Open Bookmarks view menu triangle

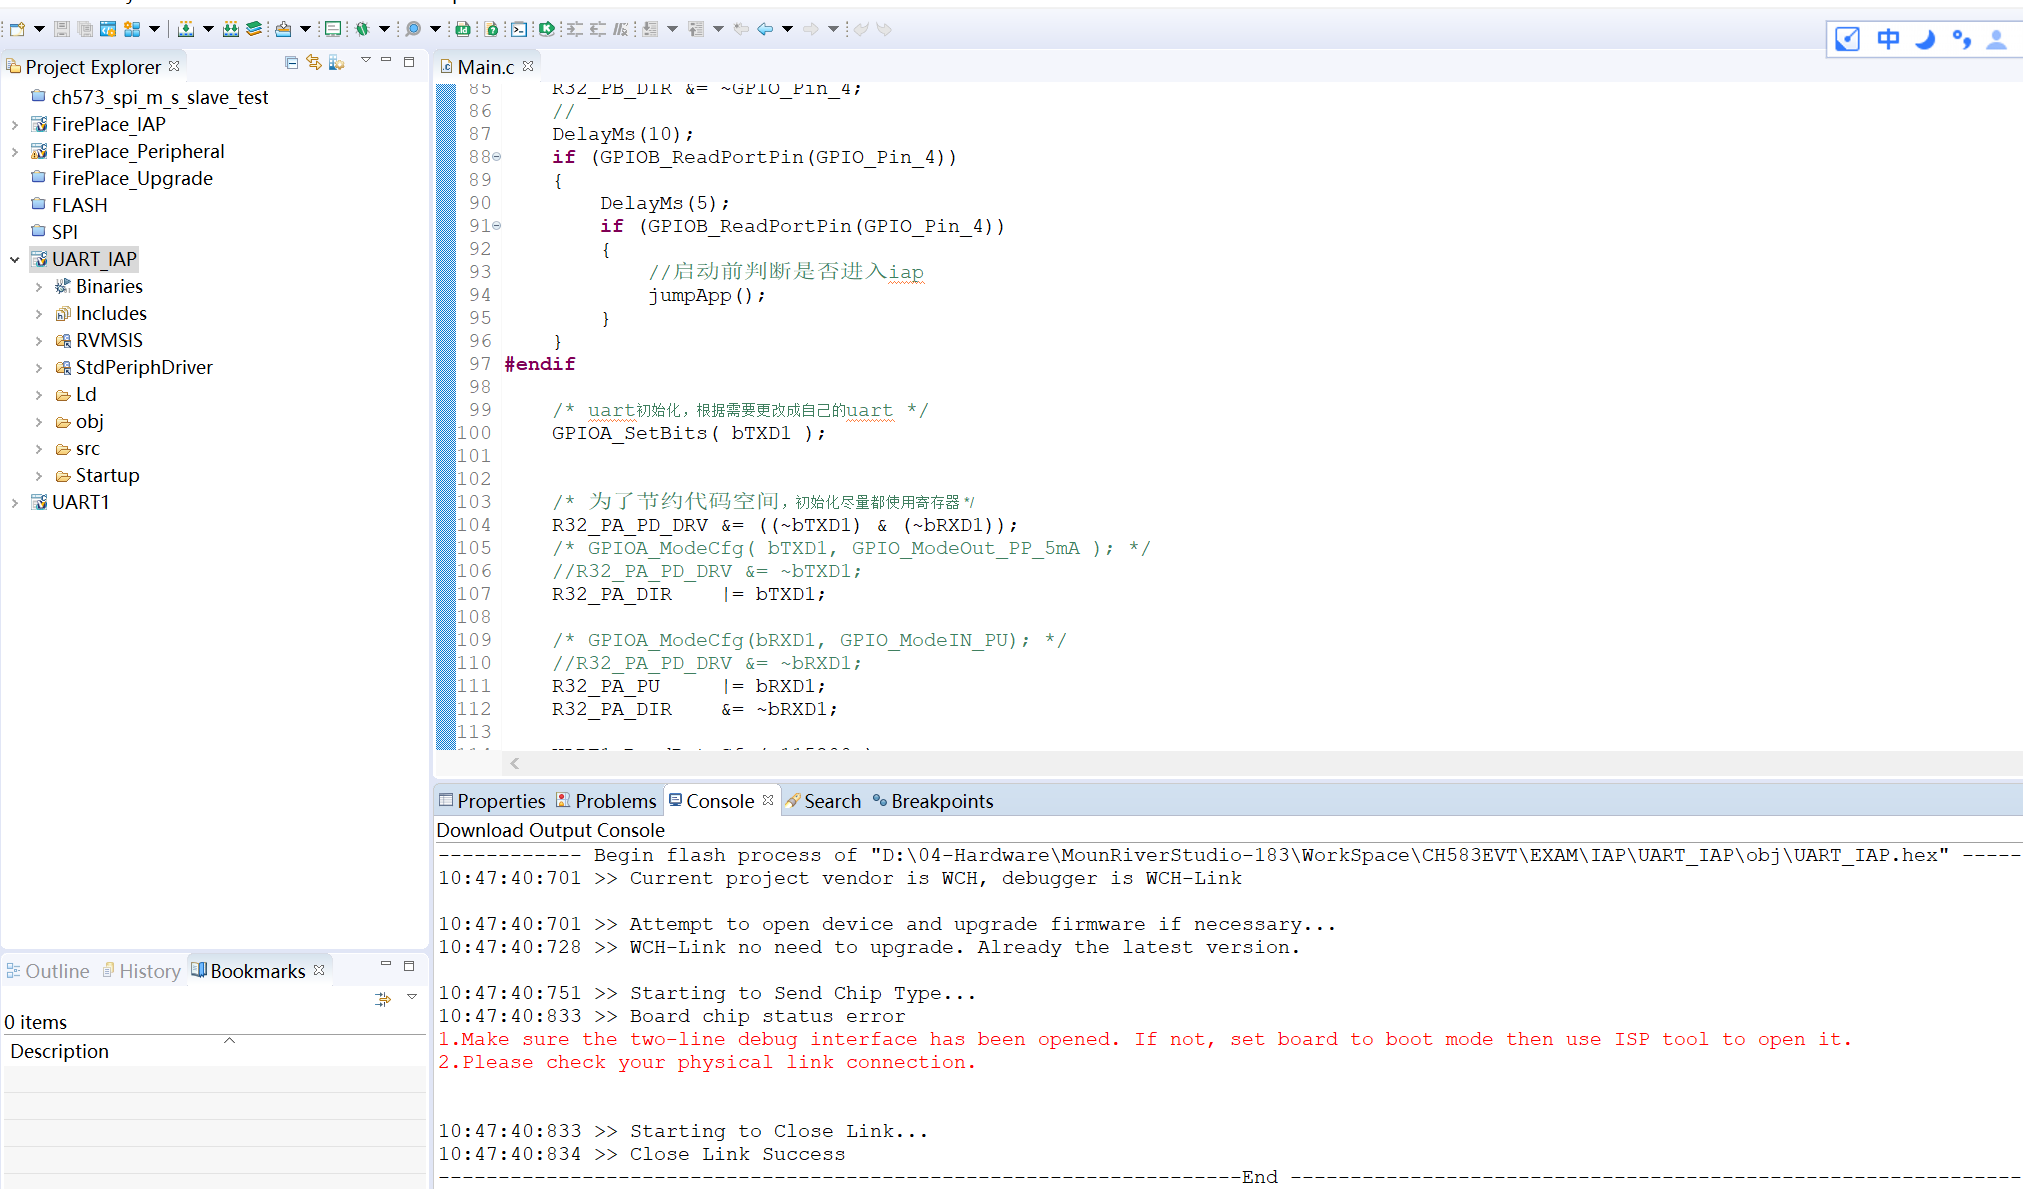coord(411,997)
